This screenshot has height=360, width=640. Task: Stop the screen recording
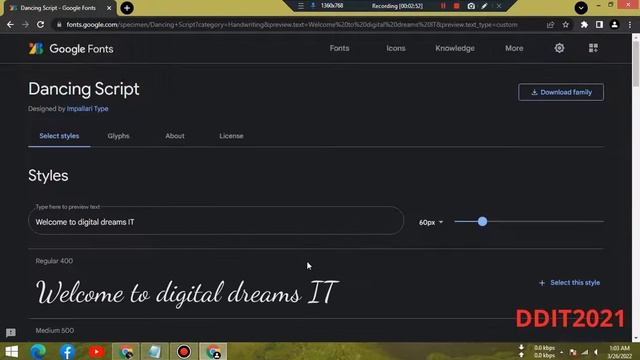point(457,6)
